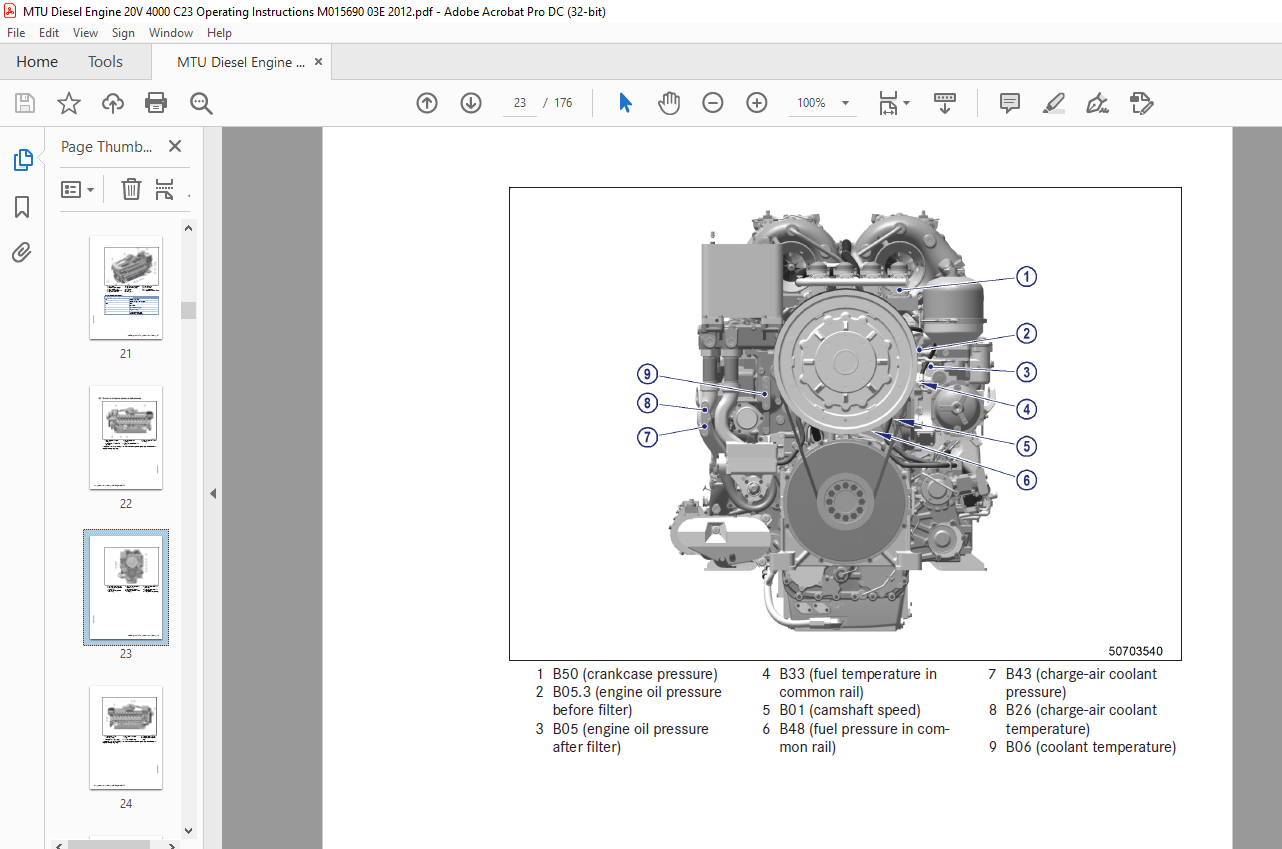Screen dimensions: 1282x849
Task: Click the total pages text 176
Action: click(x=563, y=103)
